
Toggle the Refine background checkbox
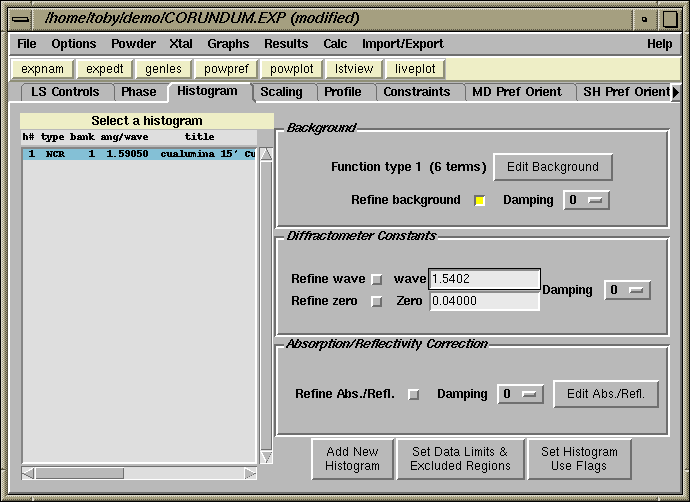[x=480, y=201]
